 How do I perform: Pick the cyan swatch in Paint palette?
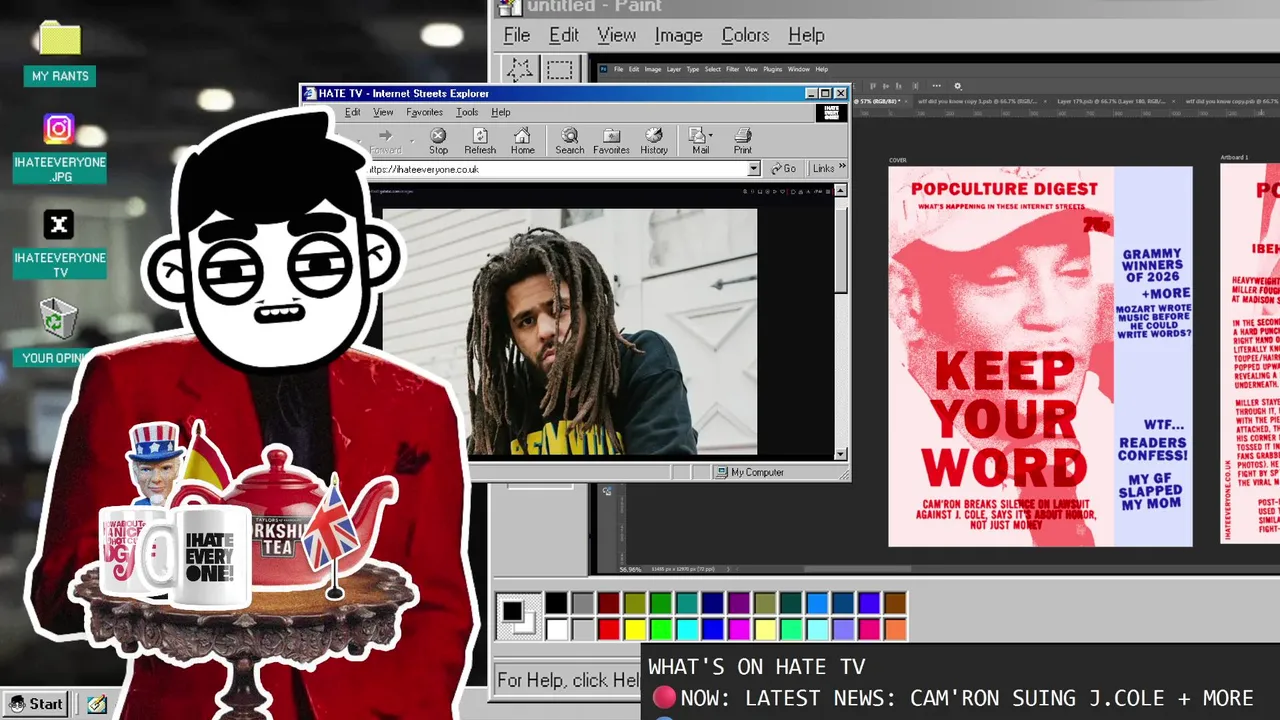687,629
